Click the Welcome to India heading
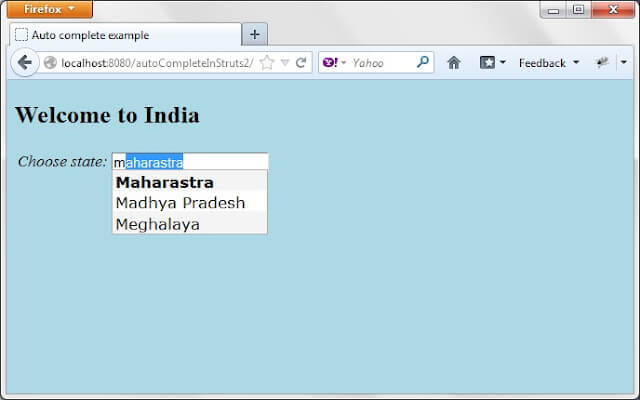640x400 pixels. pos(107,115)
